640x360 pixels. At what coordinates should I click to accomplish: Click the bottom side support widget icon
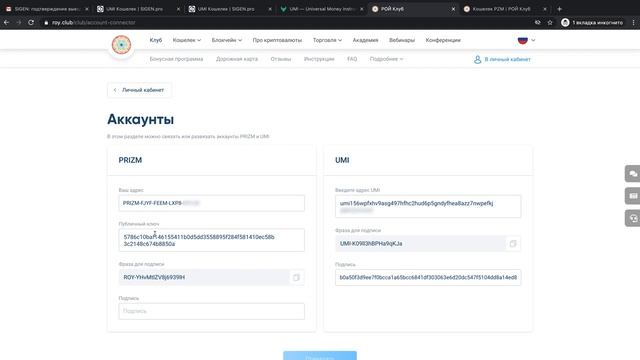(633, 218)
